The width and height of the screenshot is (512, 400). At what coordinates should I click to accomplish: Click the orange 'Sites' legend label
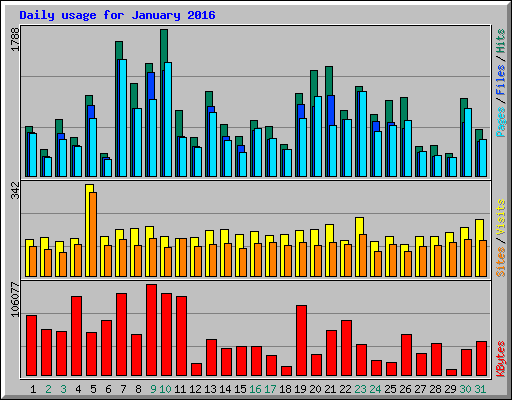(501, 262)
